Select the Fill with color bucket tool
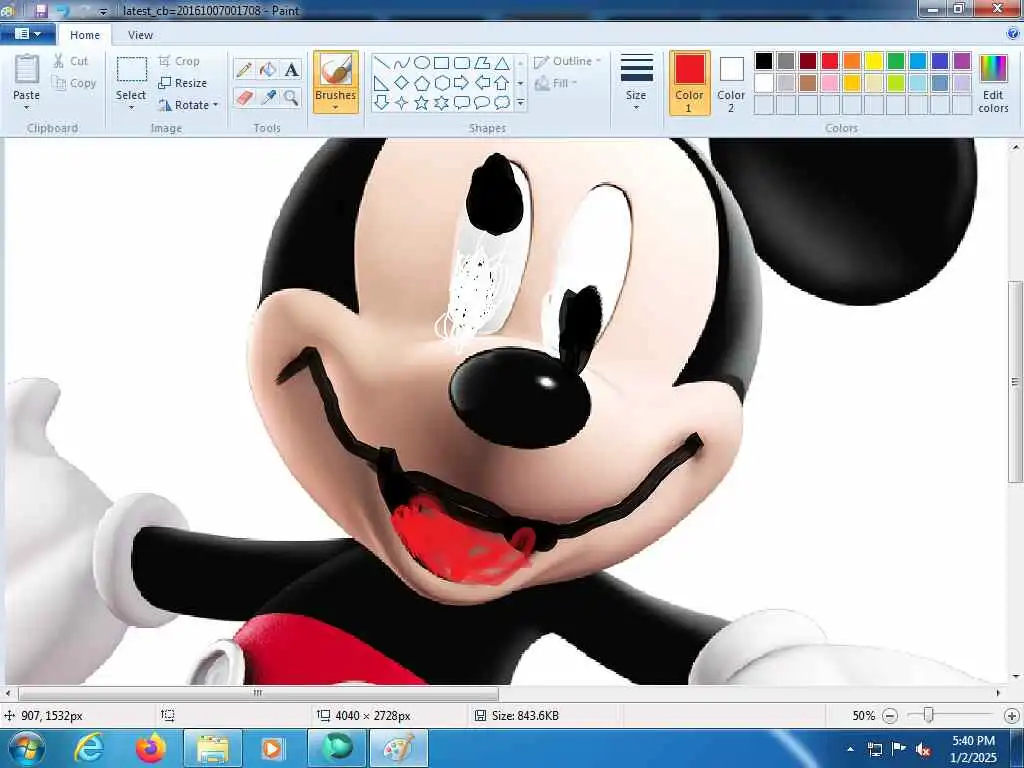 coord(268,69)
